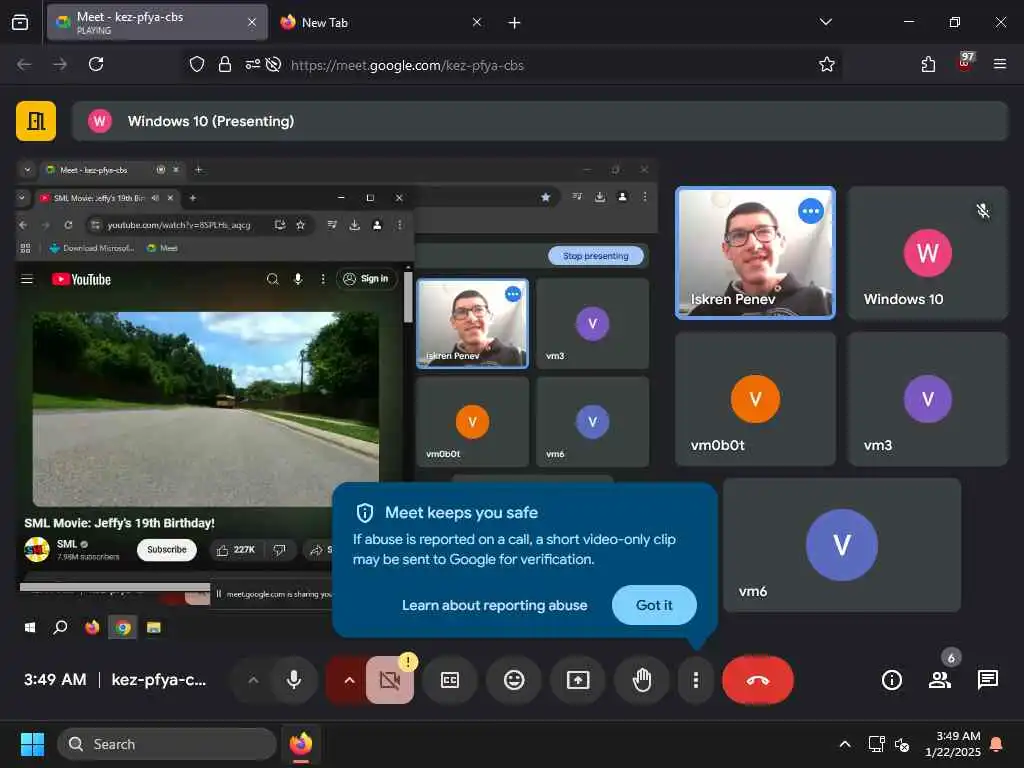Toggle the microphone button in Meet
Screen dimensions: 1024x768
294,680
